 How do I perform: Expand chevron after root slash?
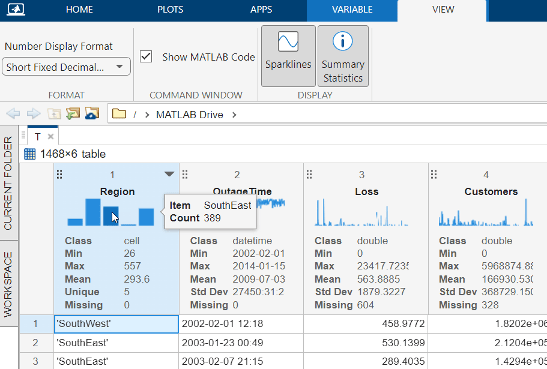tap(147, 115)
